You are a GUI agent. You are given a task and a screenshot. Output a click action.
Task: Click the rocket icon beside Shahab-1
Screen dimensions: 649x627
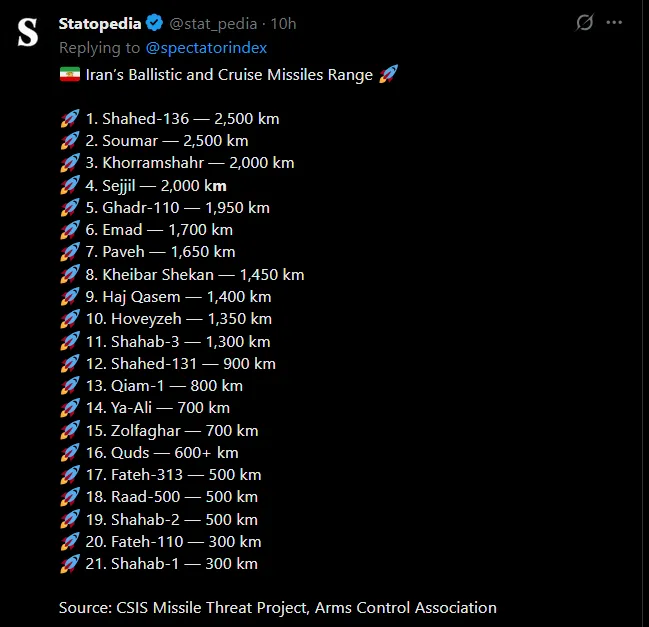(x=70, y=564)
